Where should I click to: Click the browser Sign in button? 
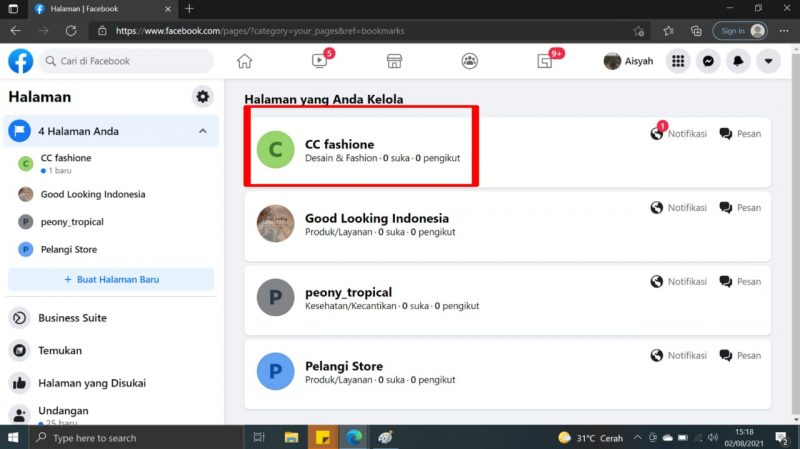[740, 31]
